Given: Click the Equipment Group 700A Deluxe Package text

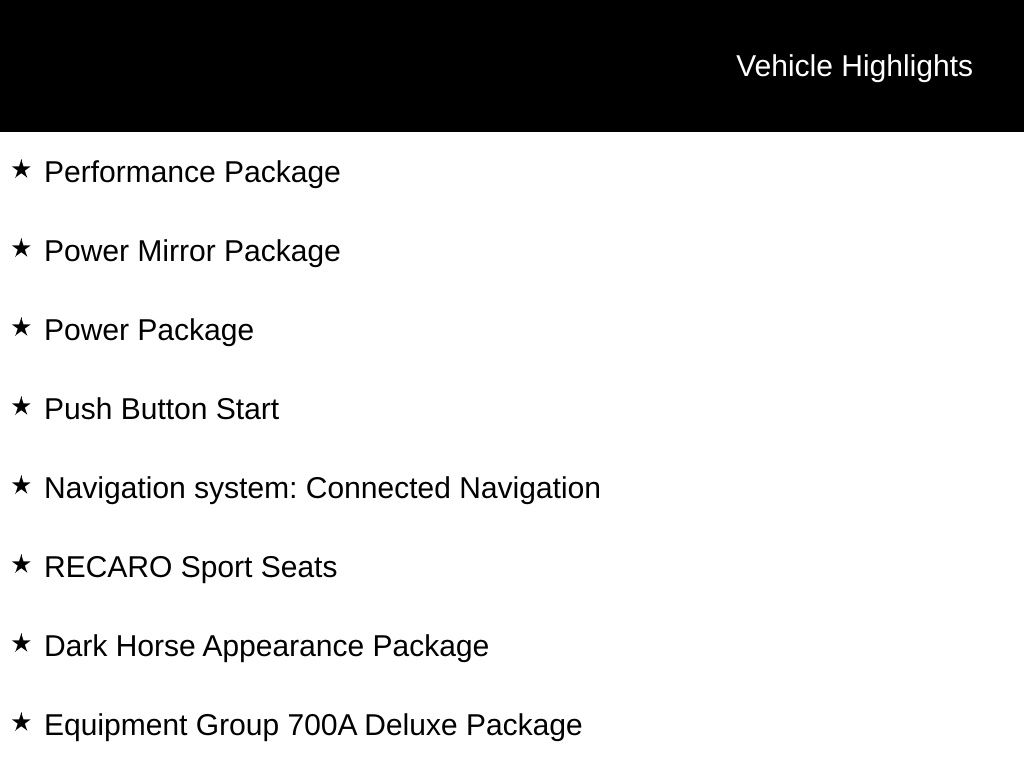Looking at the screenshot, I should (313, 725).
